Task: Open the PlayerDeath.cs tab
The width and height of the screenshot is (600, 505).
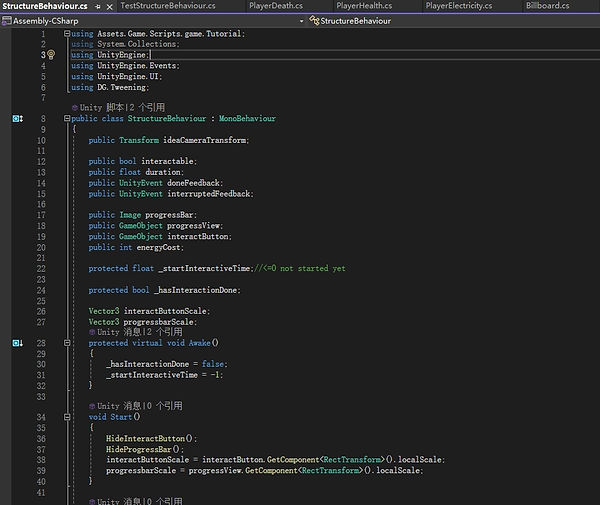Action: [276, 6]
